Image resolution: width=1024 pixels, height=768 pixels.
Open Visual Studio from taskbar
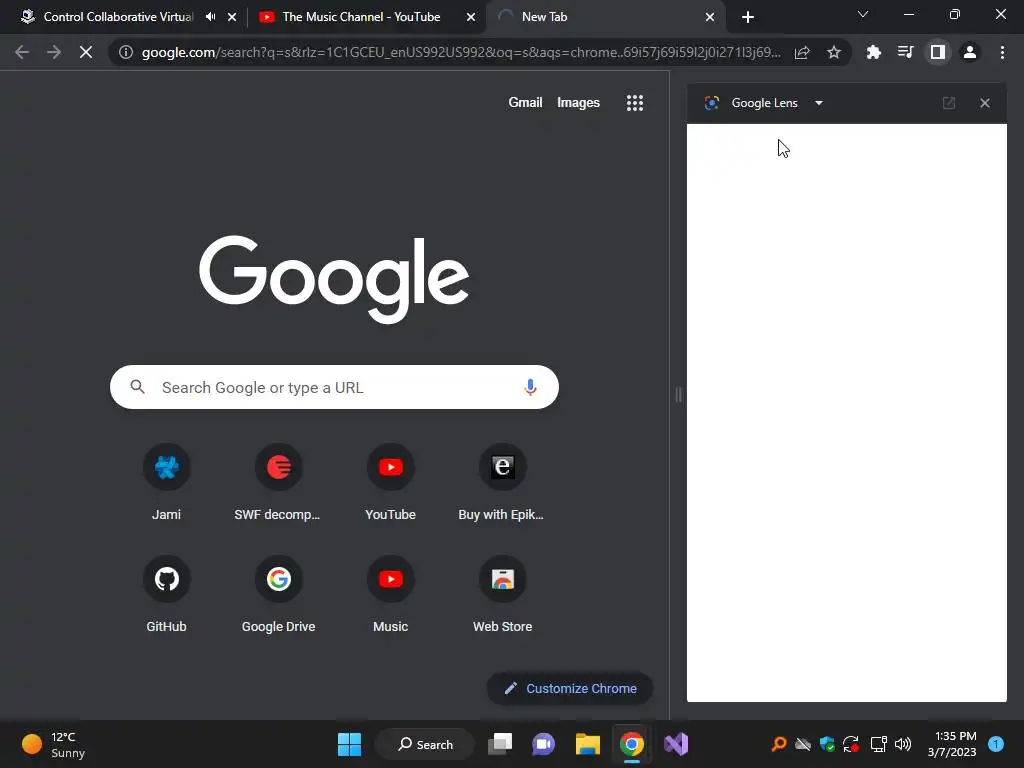coord(676,744)
